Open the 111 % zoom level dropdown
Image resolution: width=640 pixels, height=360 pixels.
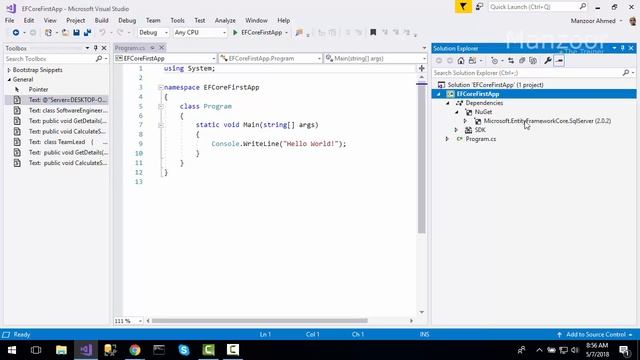coord(128,321)
